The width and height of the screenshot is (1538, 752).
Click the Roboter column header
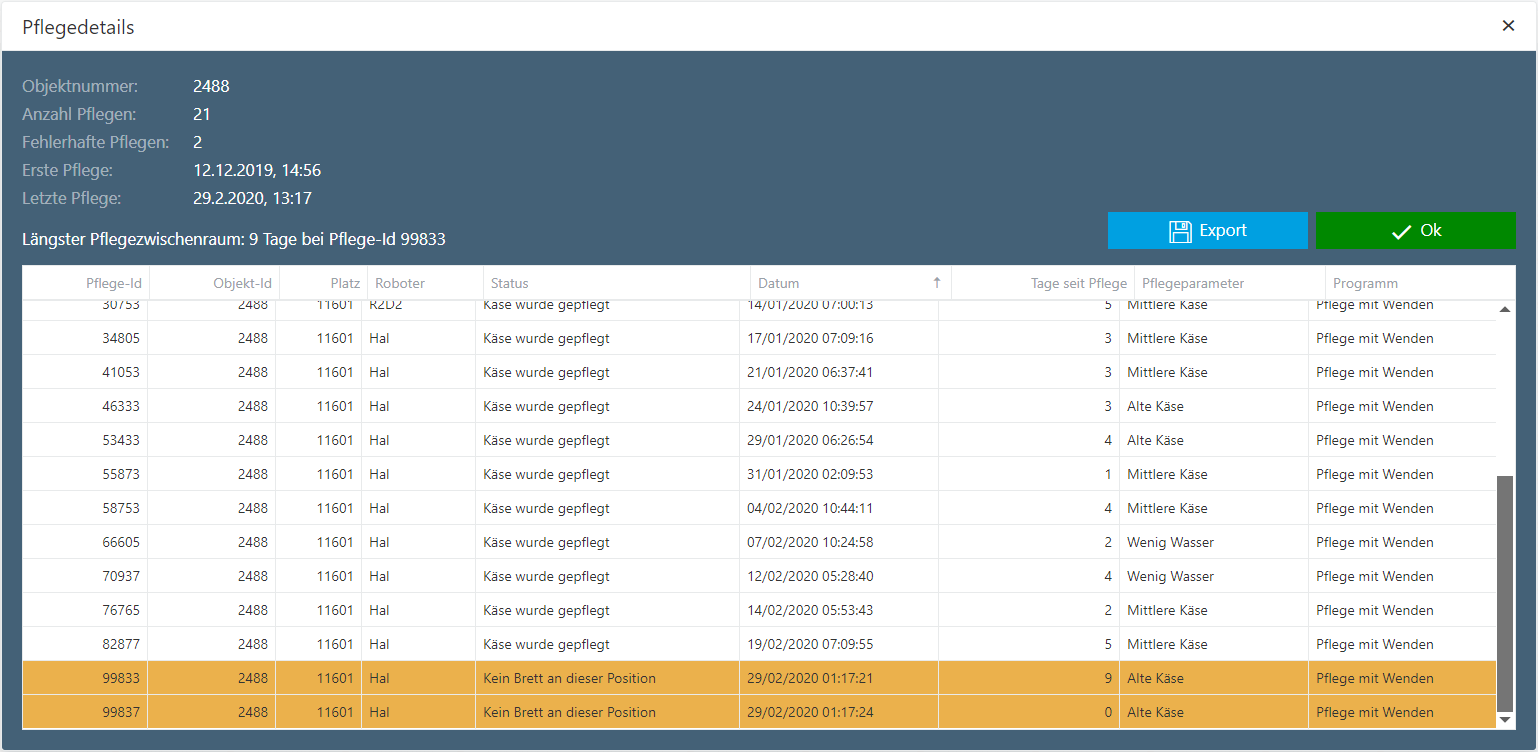[x=425, y=283]
